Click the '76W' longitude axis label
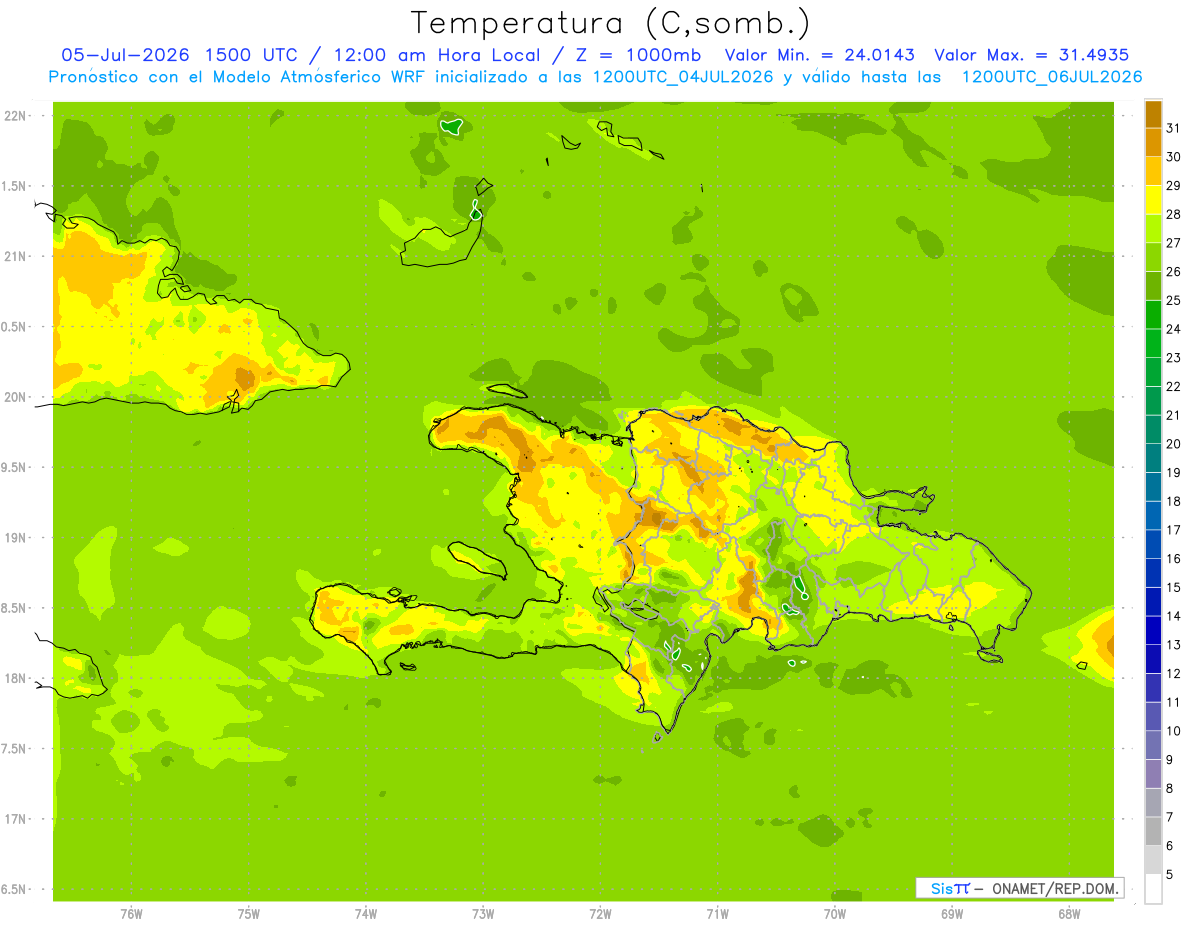Screen dimensions: 1200x927 131,914
